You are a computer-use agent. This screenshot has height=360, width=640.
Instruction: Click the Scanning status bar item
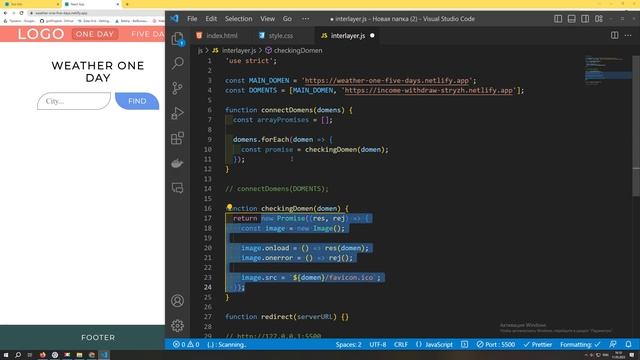pyautogui.click(x=227, y=344)
